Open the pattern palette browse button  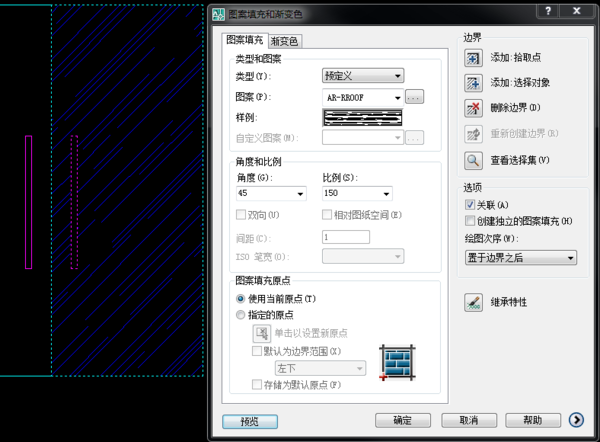coord(414,97)
